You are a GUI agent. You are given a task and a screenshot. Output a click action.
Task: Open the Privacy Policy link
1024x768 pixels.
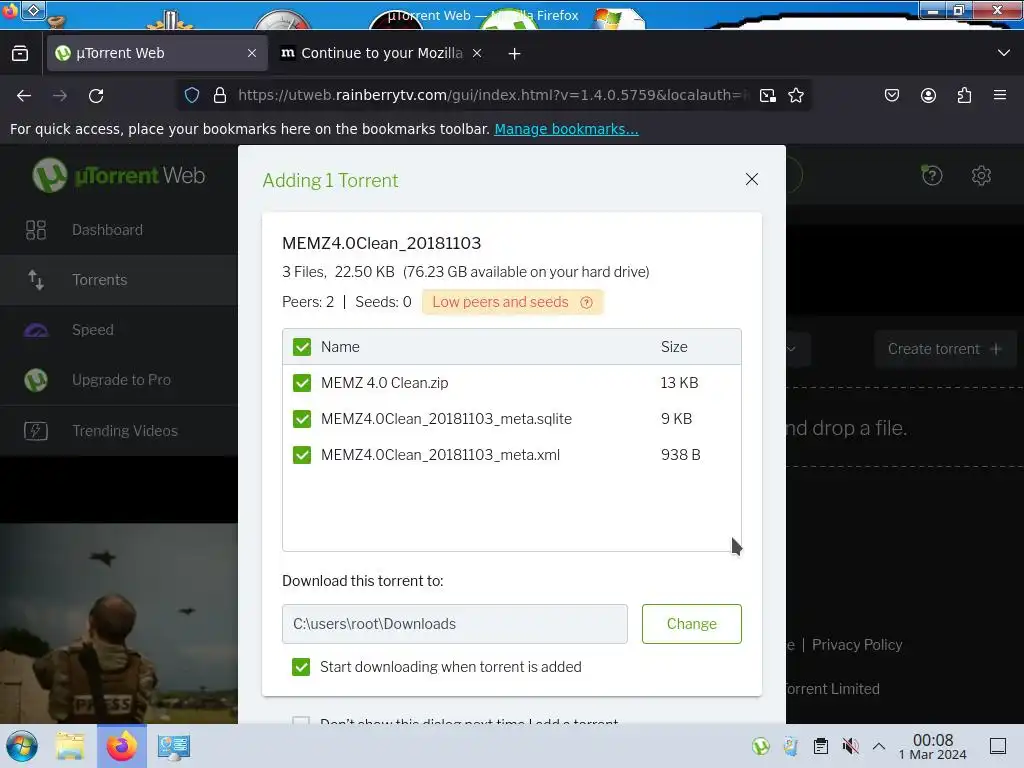(857, 645)
